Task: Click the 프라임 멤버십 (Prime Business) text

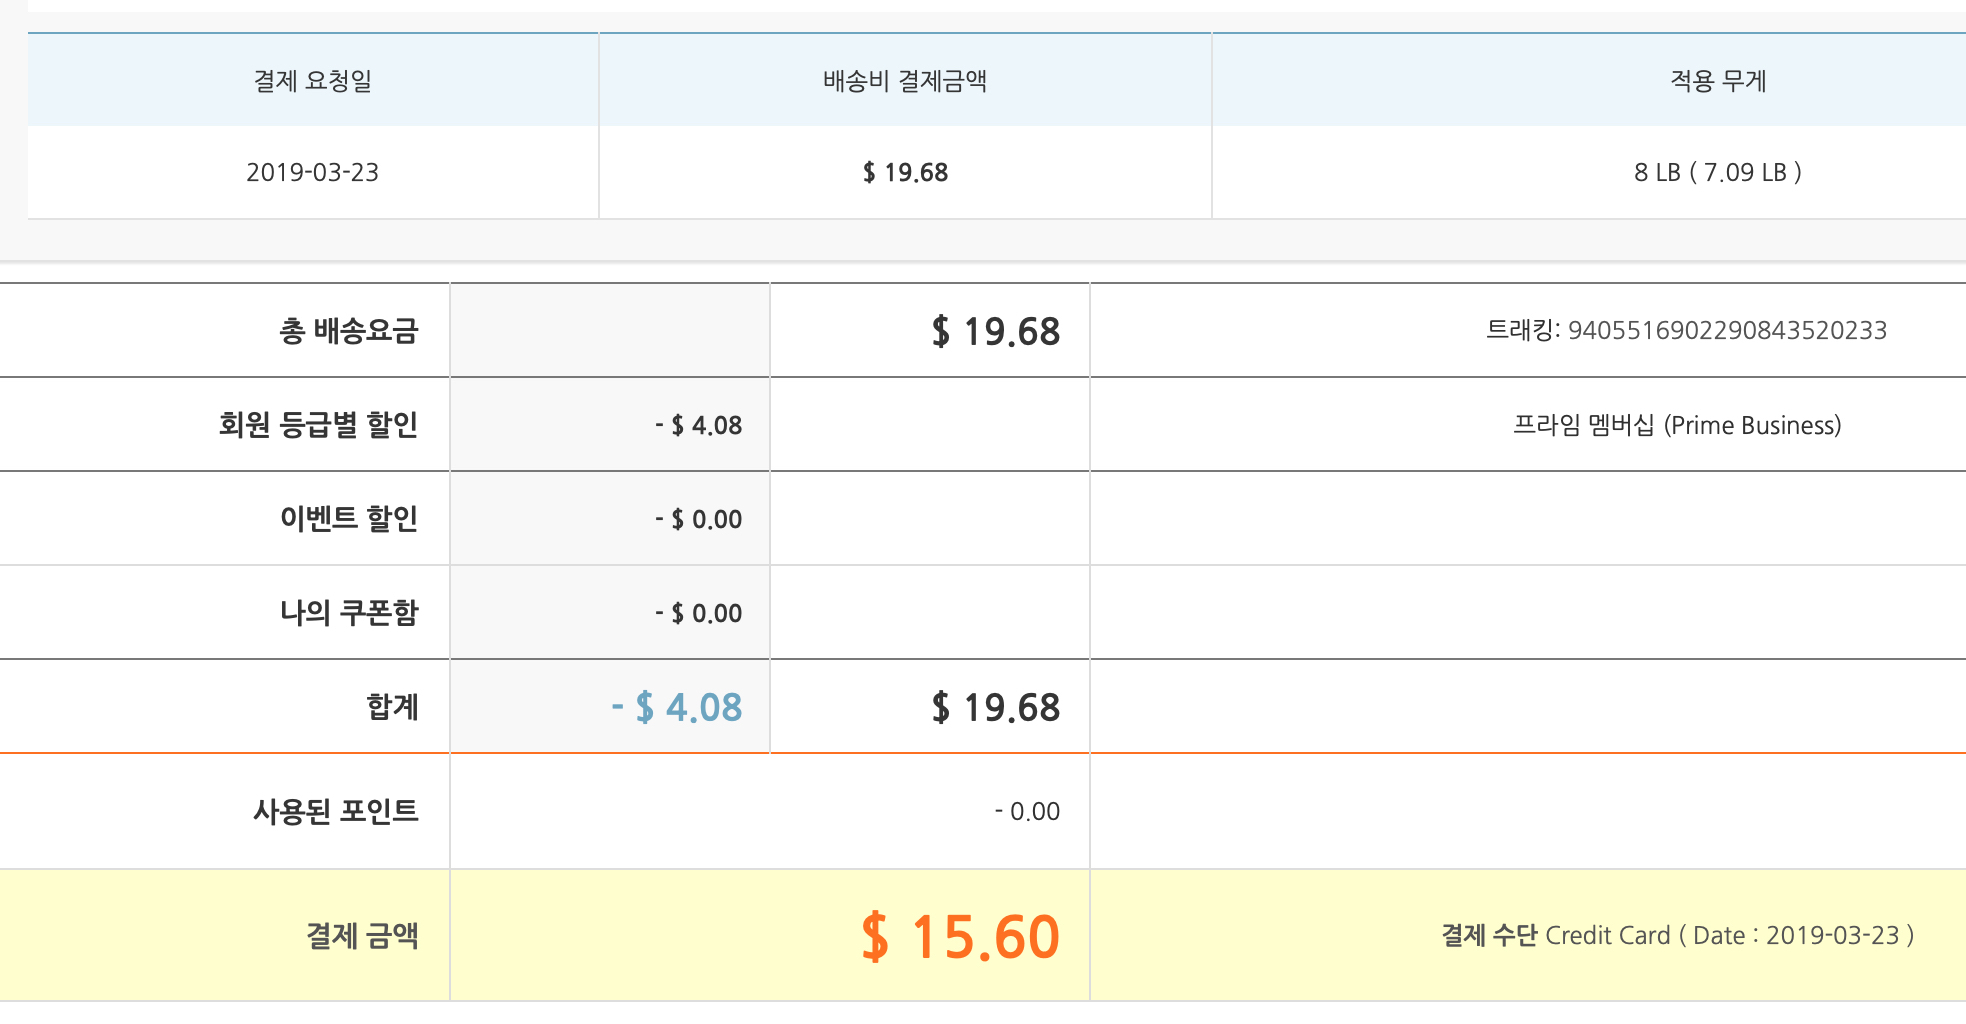Action: (1676, 425)
